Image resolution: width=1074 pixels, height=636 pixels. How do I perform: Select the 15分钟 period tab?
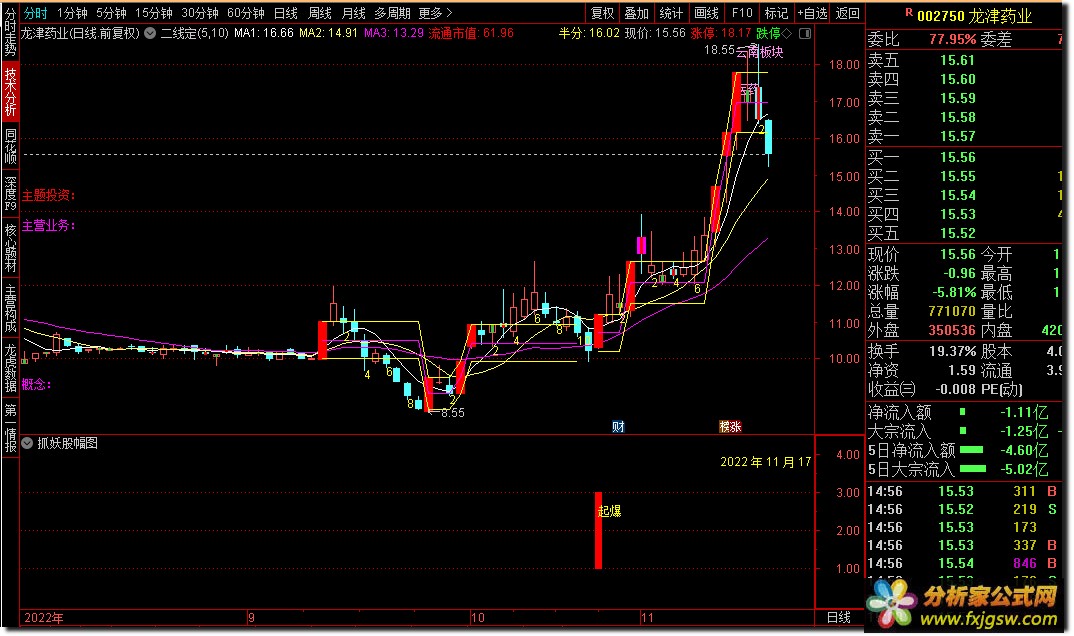[x=153, y=13]
